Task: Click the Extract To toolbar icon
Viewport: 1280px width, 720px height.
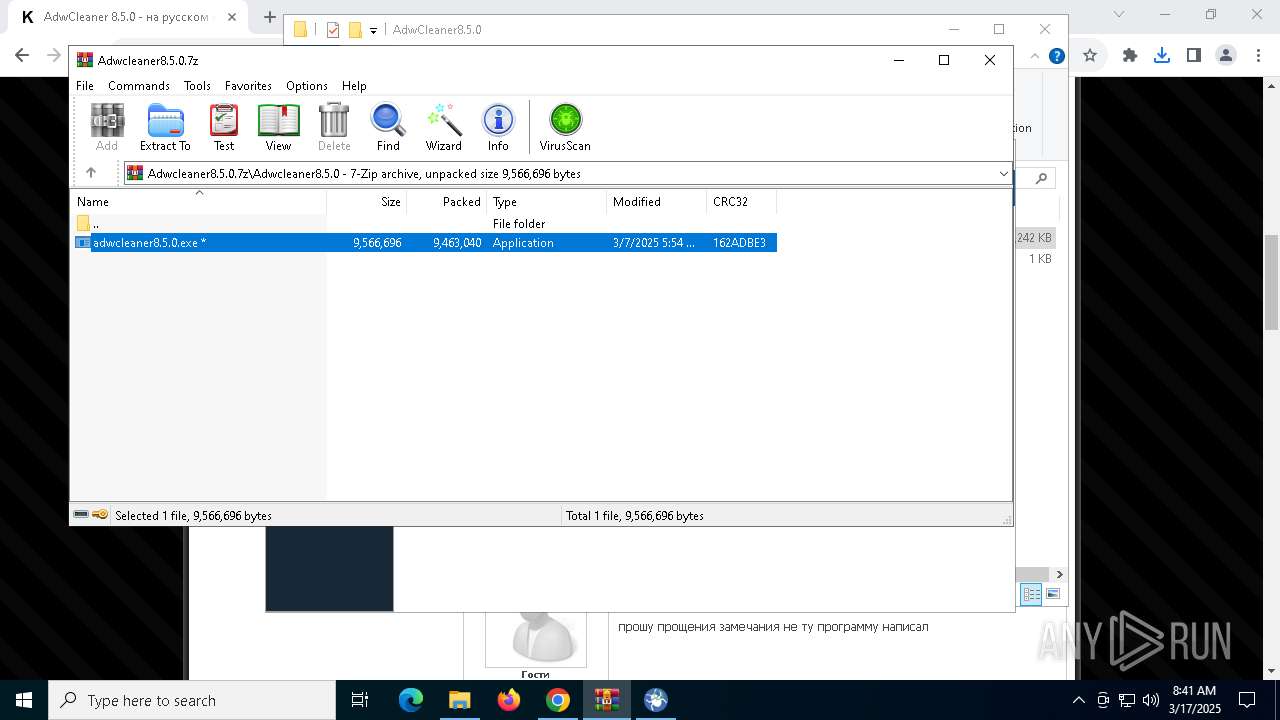Action: tap(165, 127)
